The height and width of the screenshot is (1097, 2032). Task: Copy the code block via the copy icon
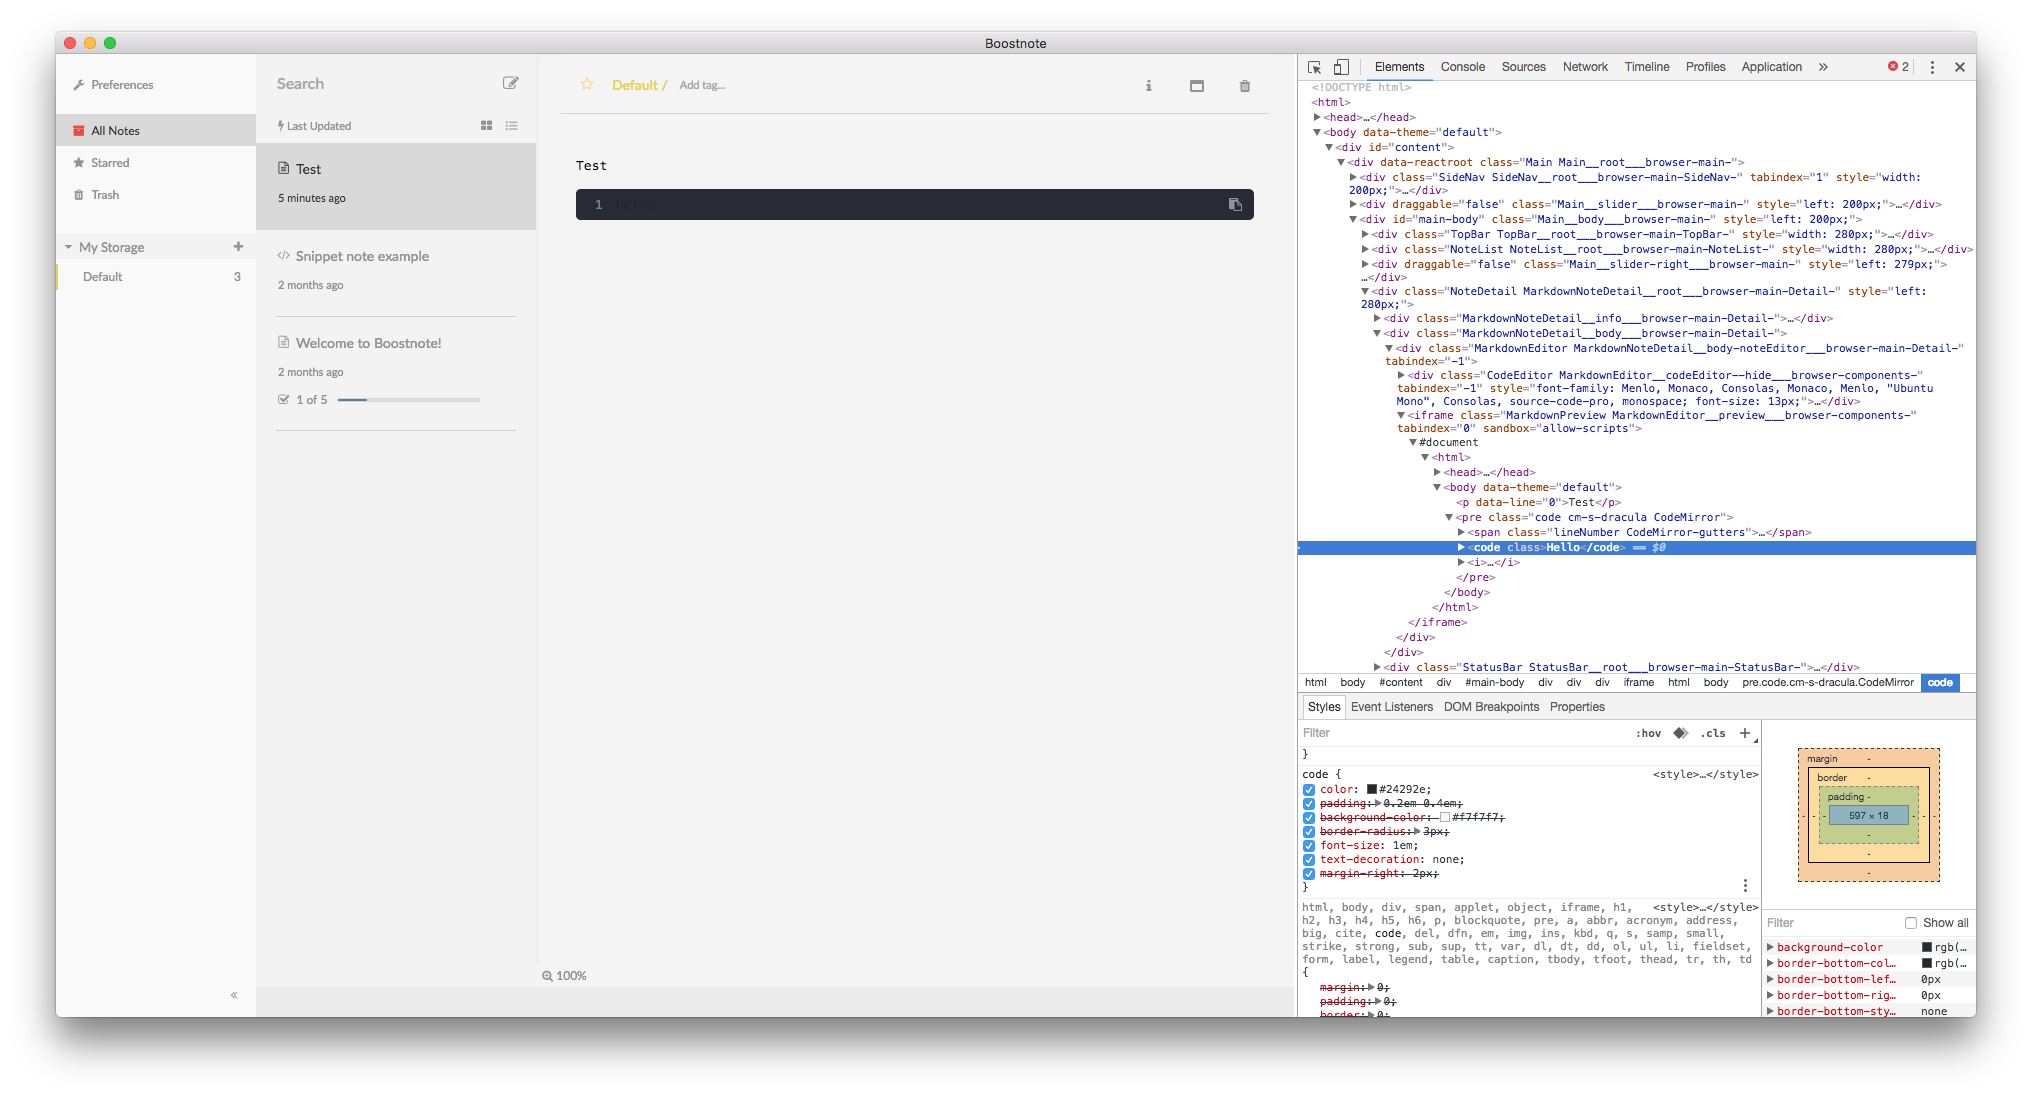1235,204
